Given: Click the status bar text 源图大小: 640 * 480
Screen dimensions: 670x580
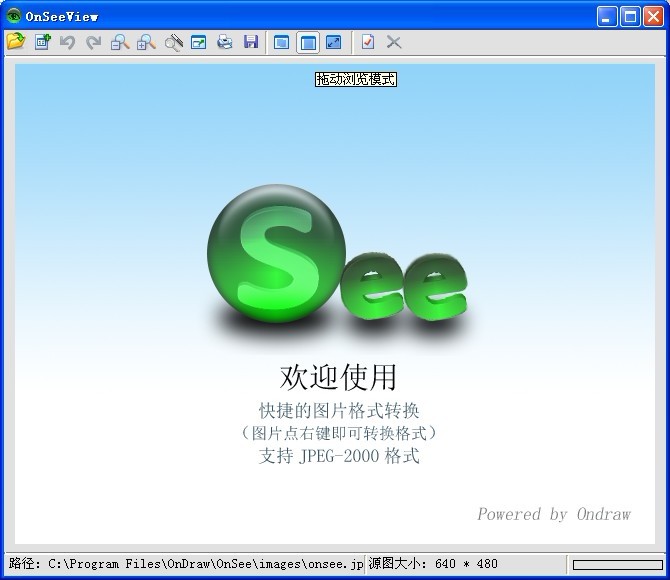Looking at the screenshot, I should [x=433, y=564].
